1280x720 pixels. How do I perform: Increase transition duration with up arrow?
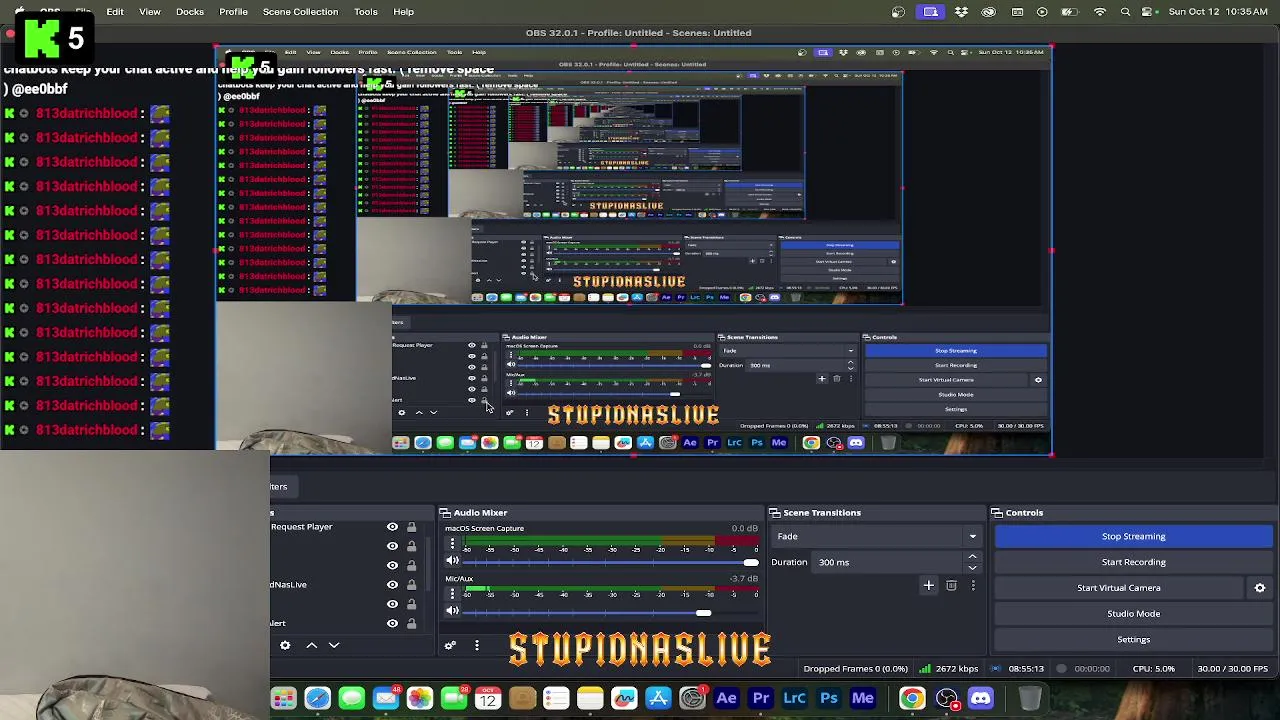[x=972, y=557]
